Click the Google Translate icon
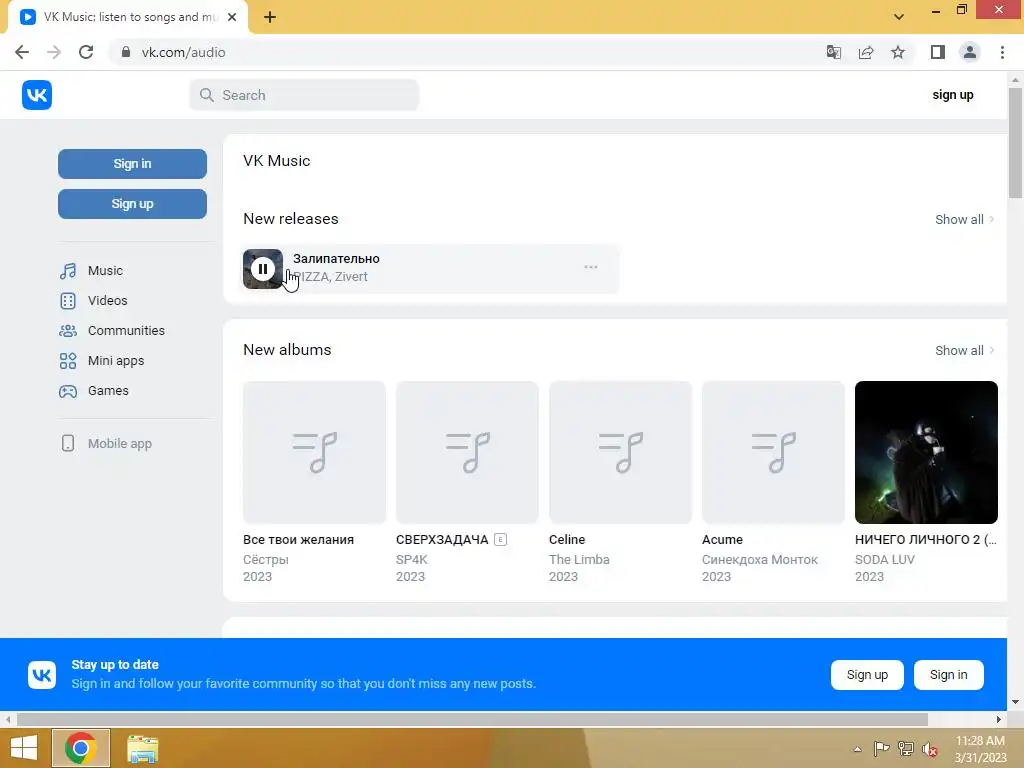Image resolution: width=1024 pixels, height=768 pixels. pos(834,52)
